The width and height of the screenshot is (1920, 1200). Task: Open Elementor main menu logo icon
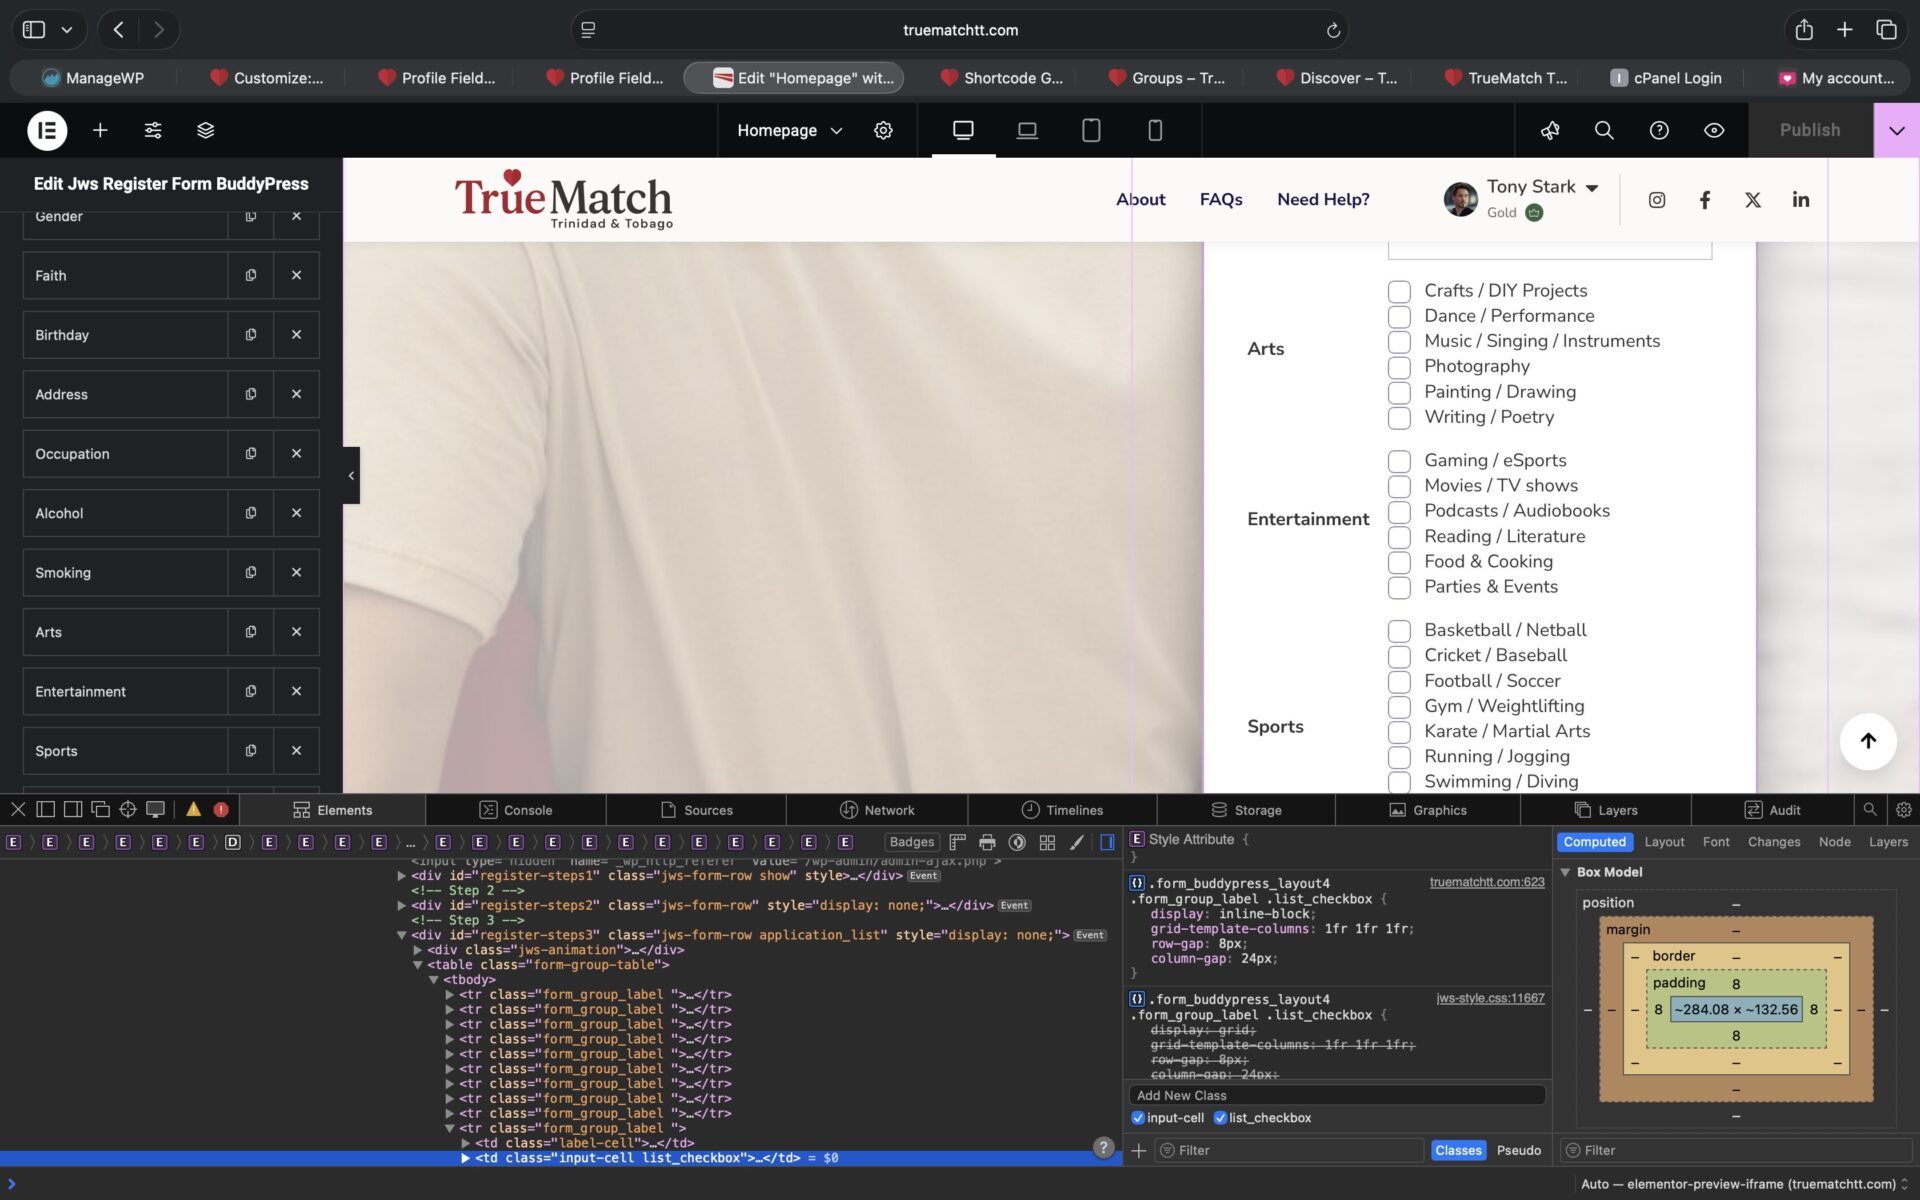(x=47, y=130)
